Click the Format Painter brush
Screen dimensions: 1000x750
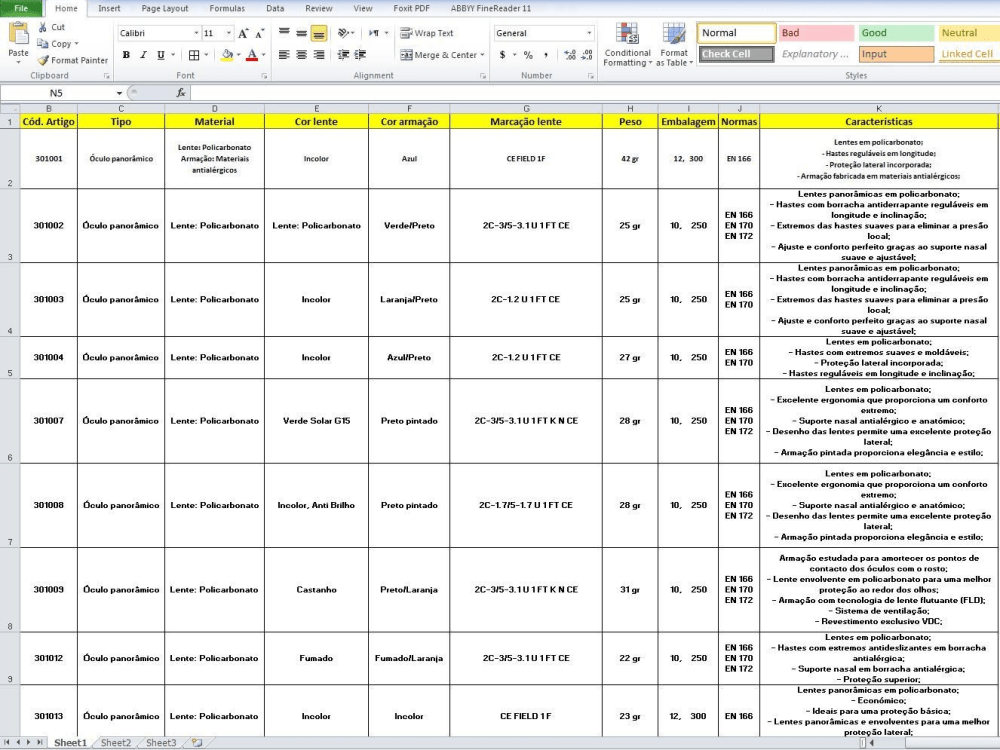click(43, 60)
